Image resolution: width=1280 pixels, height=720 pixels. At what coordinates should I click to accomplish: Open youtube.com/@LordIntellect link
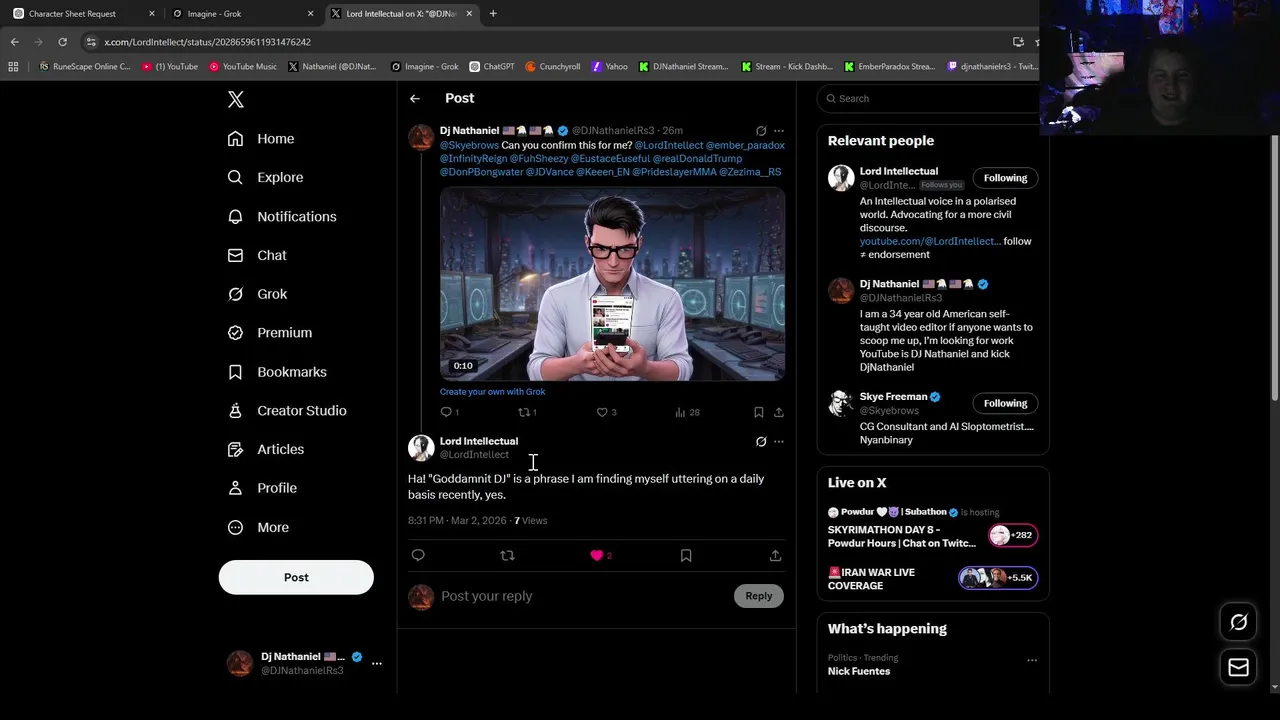pyautogui.click(x=929, y=241)
